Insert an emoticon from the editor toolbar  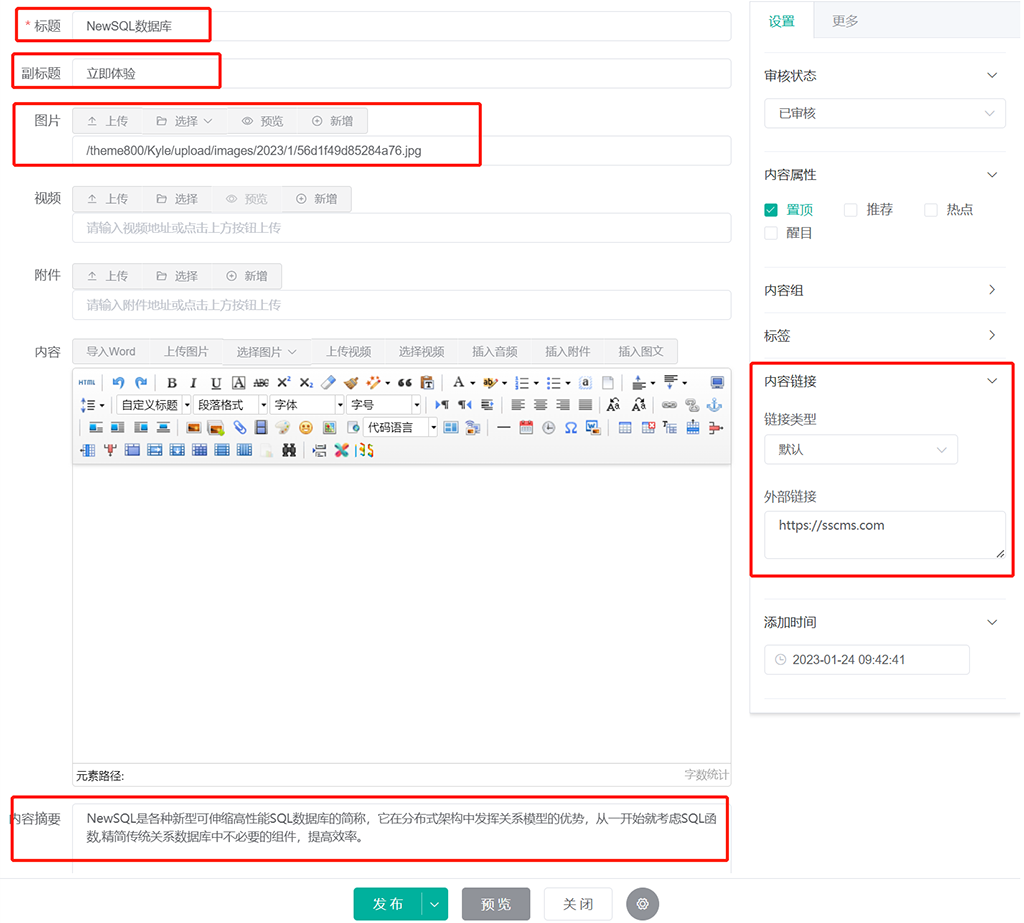pyautogui.click(x=306, y=427)
